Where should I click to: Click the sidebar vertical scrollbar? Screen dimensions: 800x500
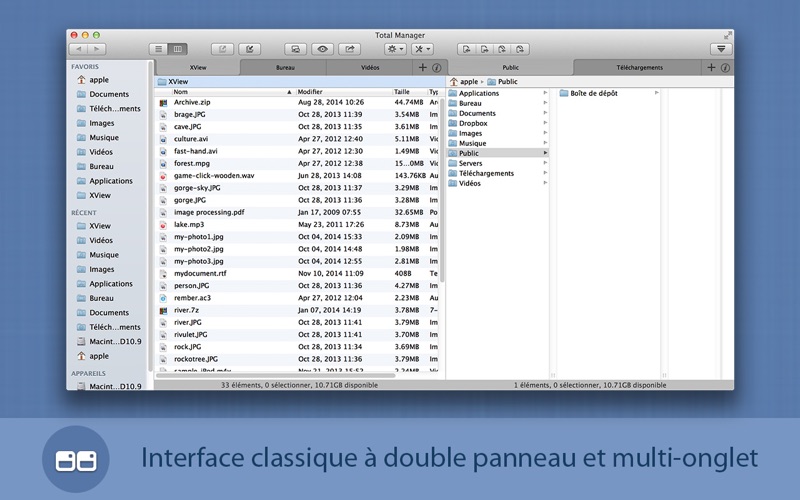[x=150, y=217]
